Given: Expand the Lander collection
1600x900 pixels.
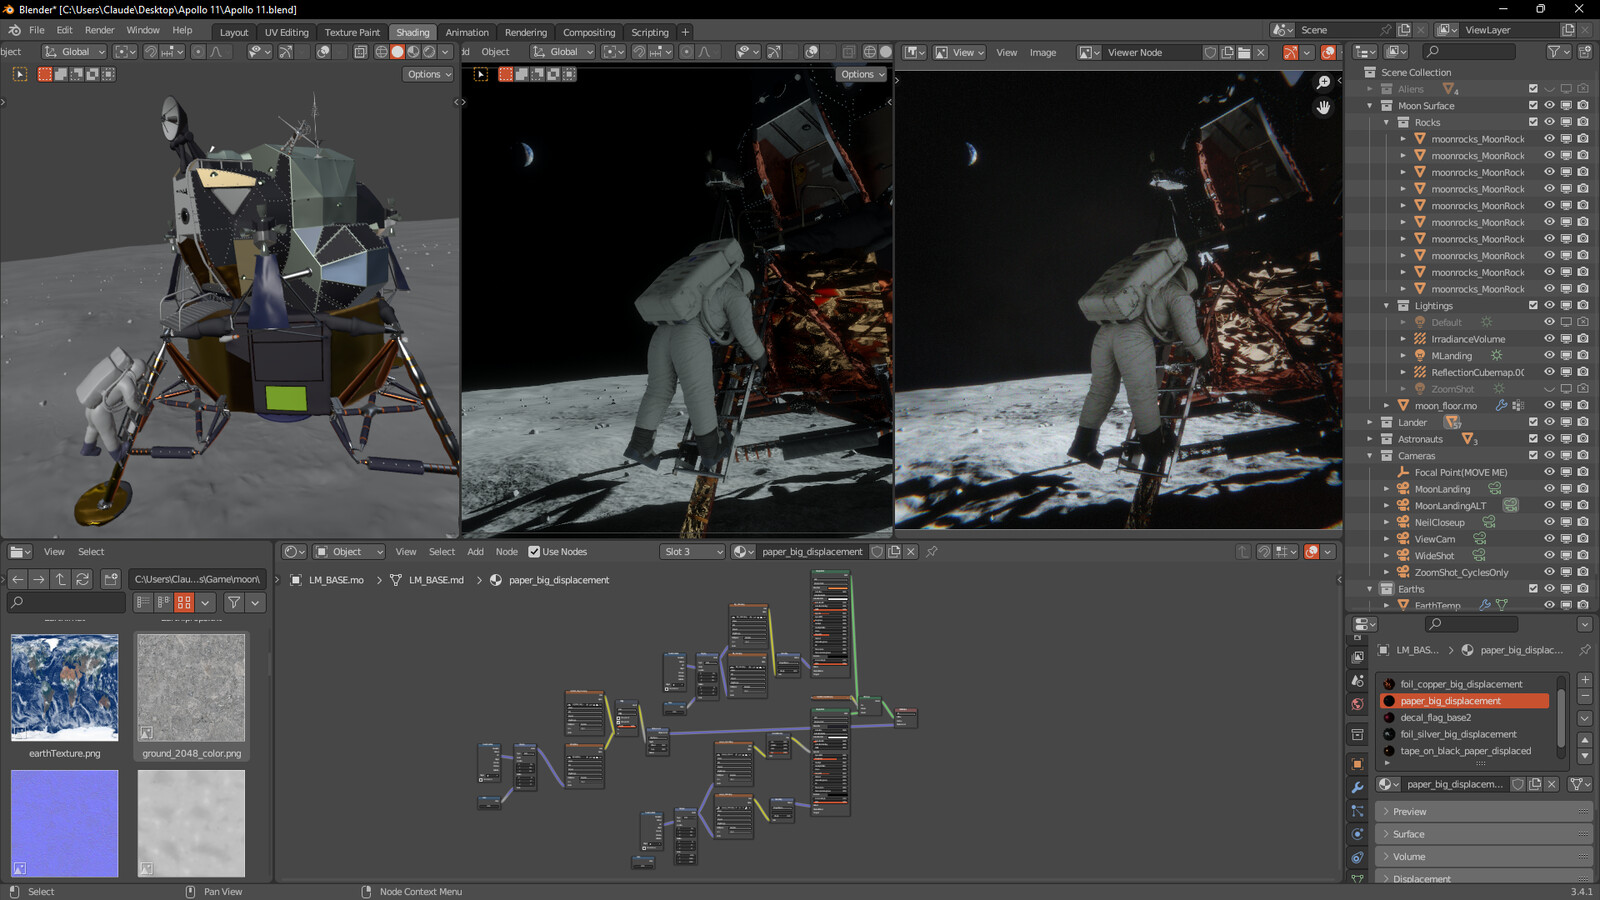Looking at the screenshot, I should [x=1370, y=422].
